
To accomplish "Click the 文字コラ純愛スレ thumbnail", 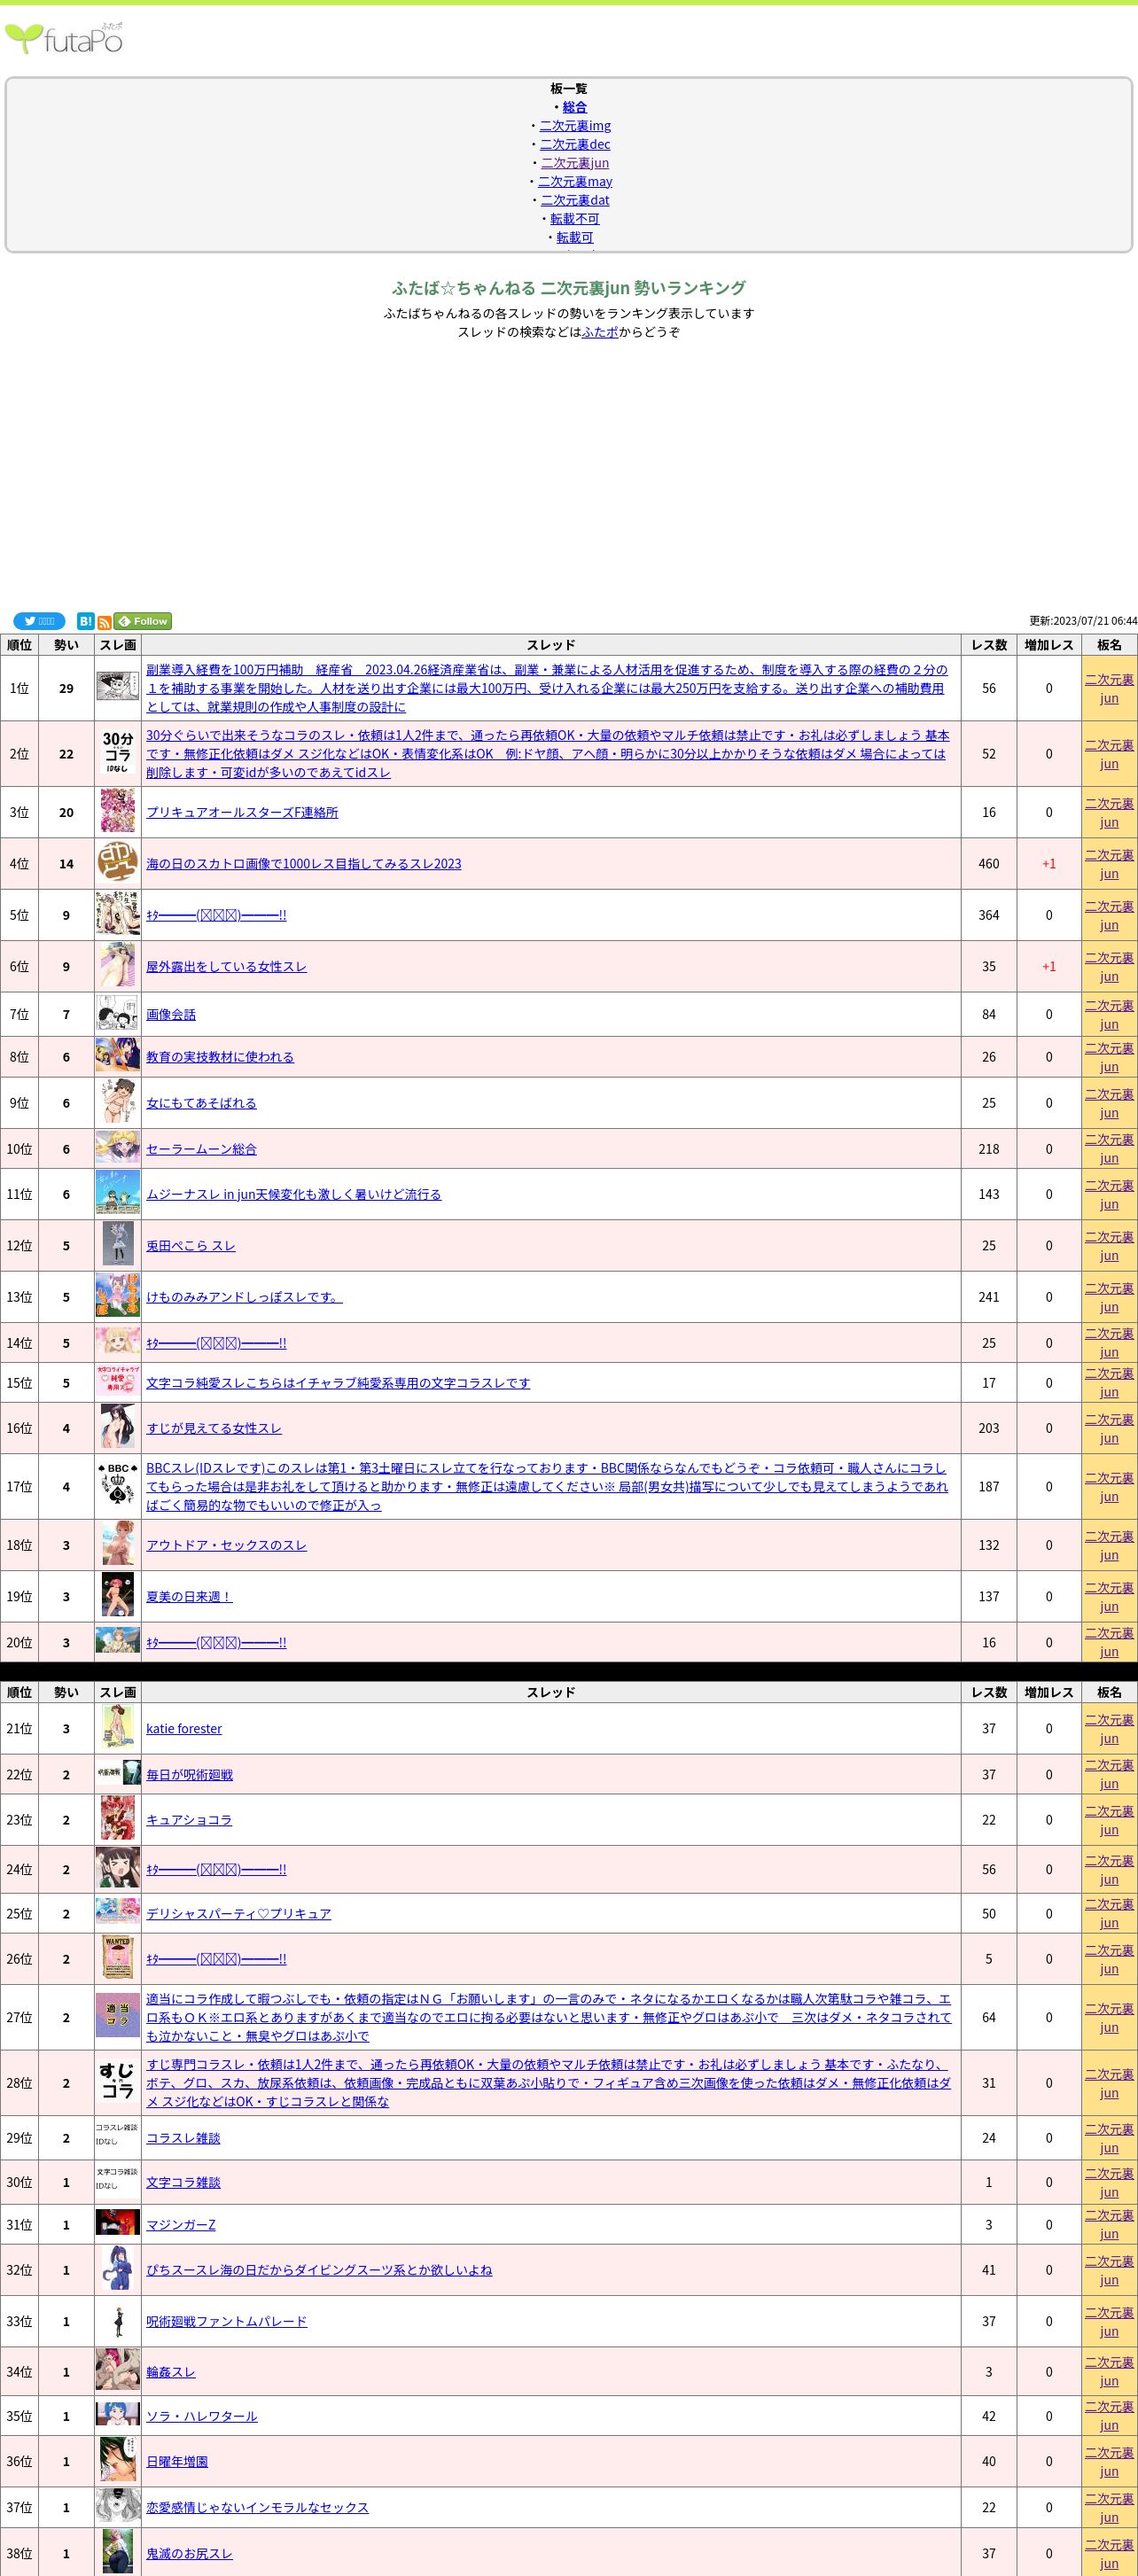I will pos(117,1382).
